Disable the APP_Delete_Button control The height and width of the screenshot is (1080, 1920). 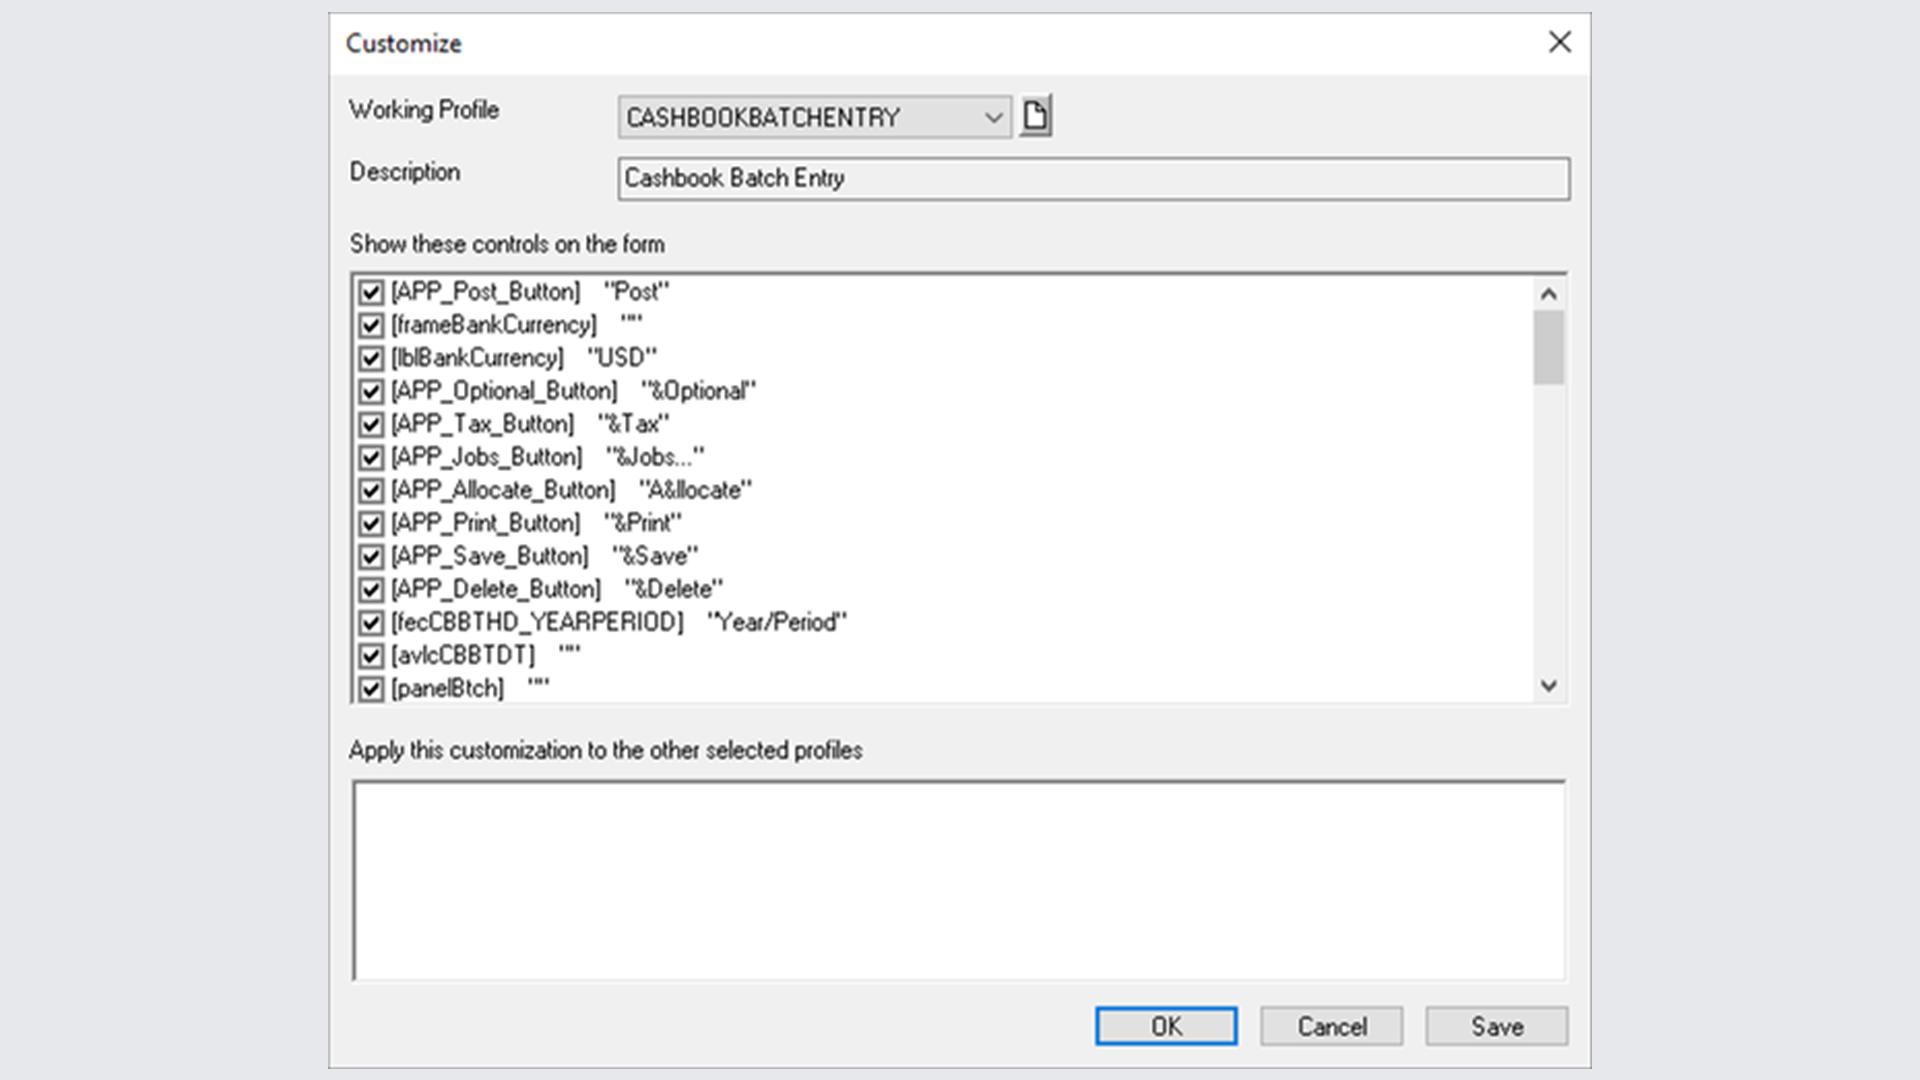pos(369,589)
